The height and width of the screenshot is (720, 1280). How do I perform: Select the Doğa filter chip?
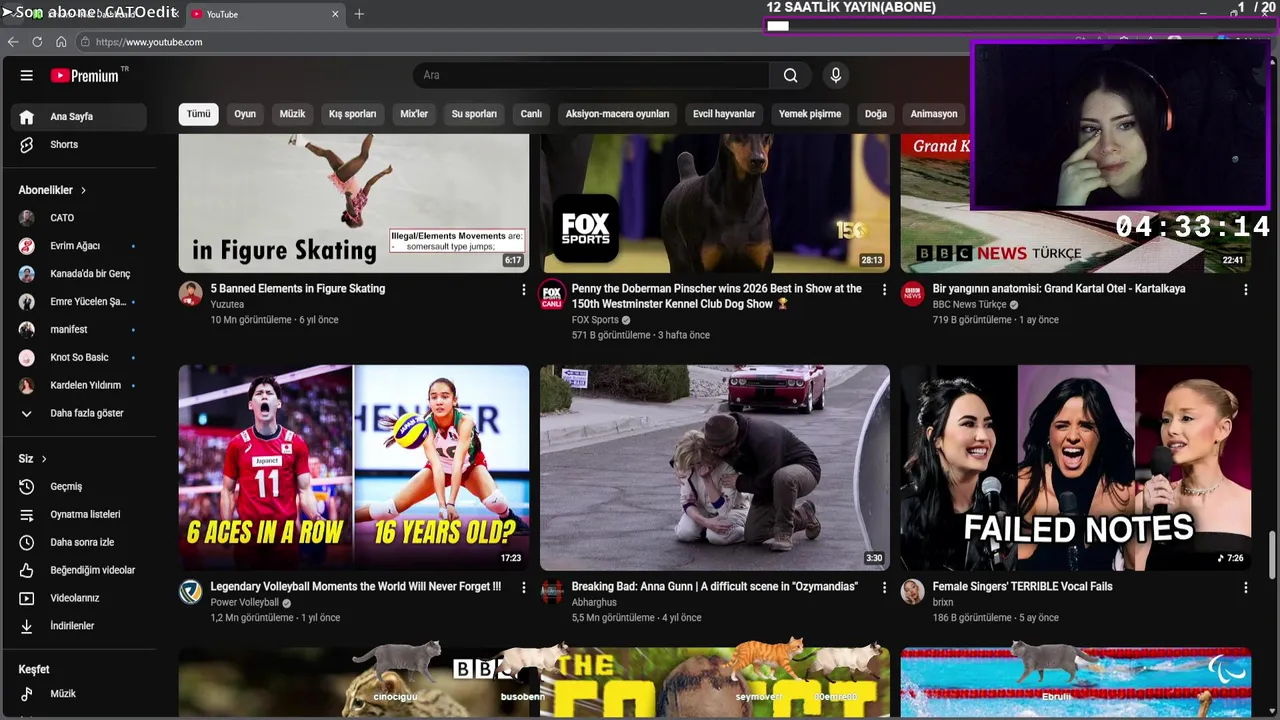(x=876, y=114)
